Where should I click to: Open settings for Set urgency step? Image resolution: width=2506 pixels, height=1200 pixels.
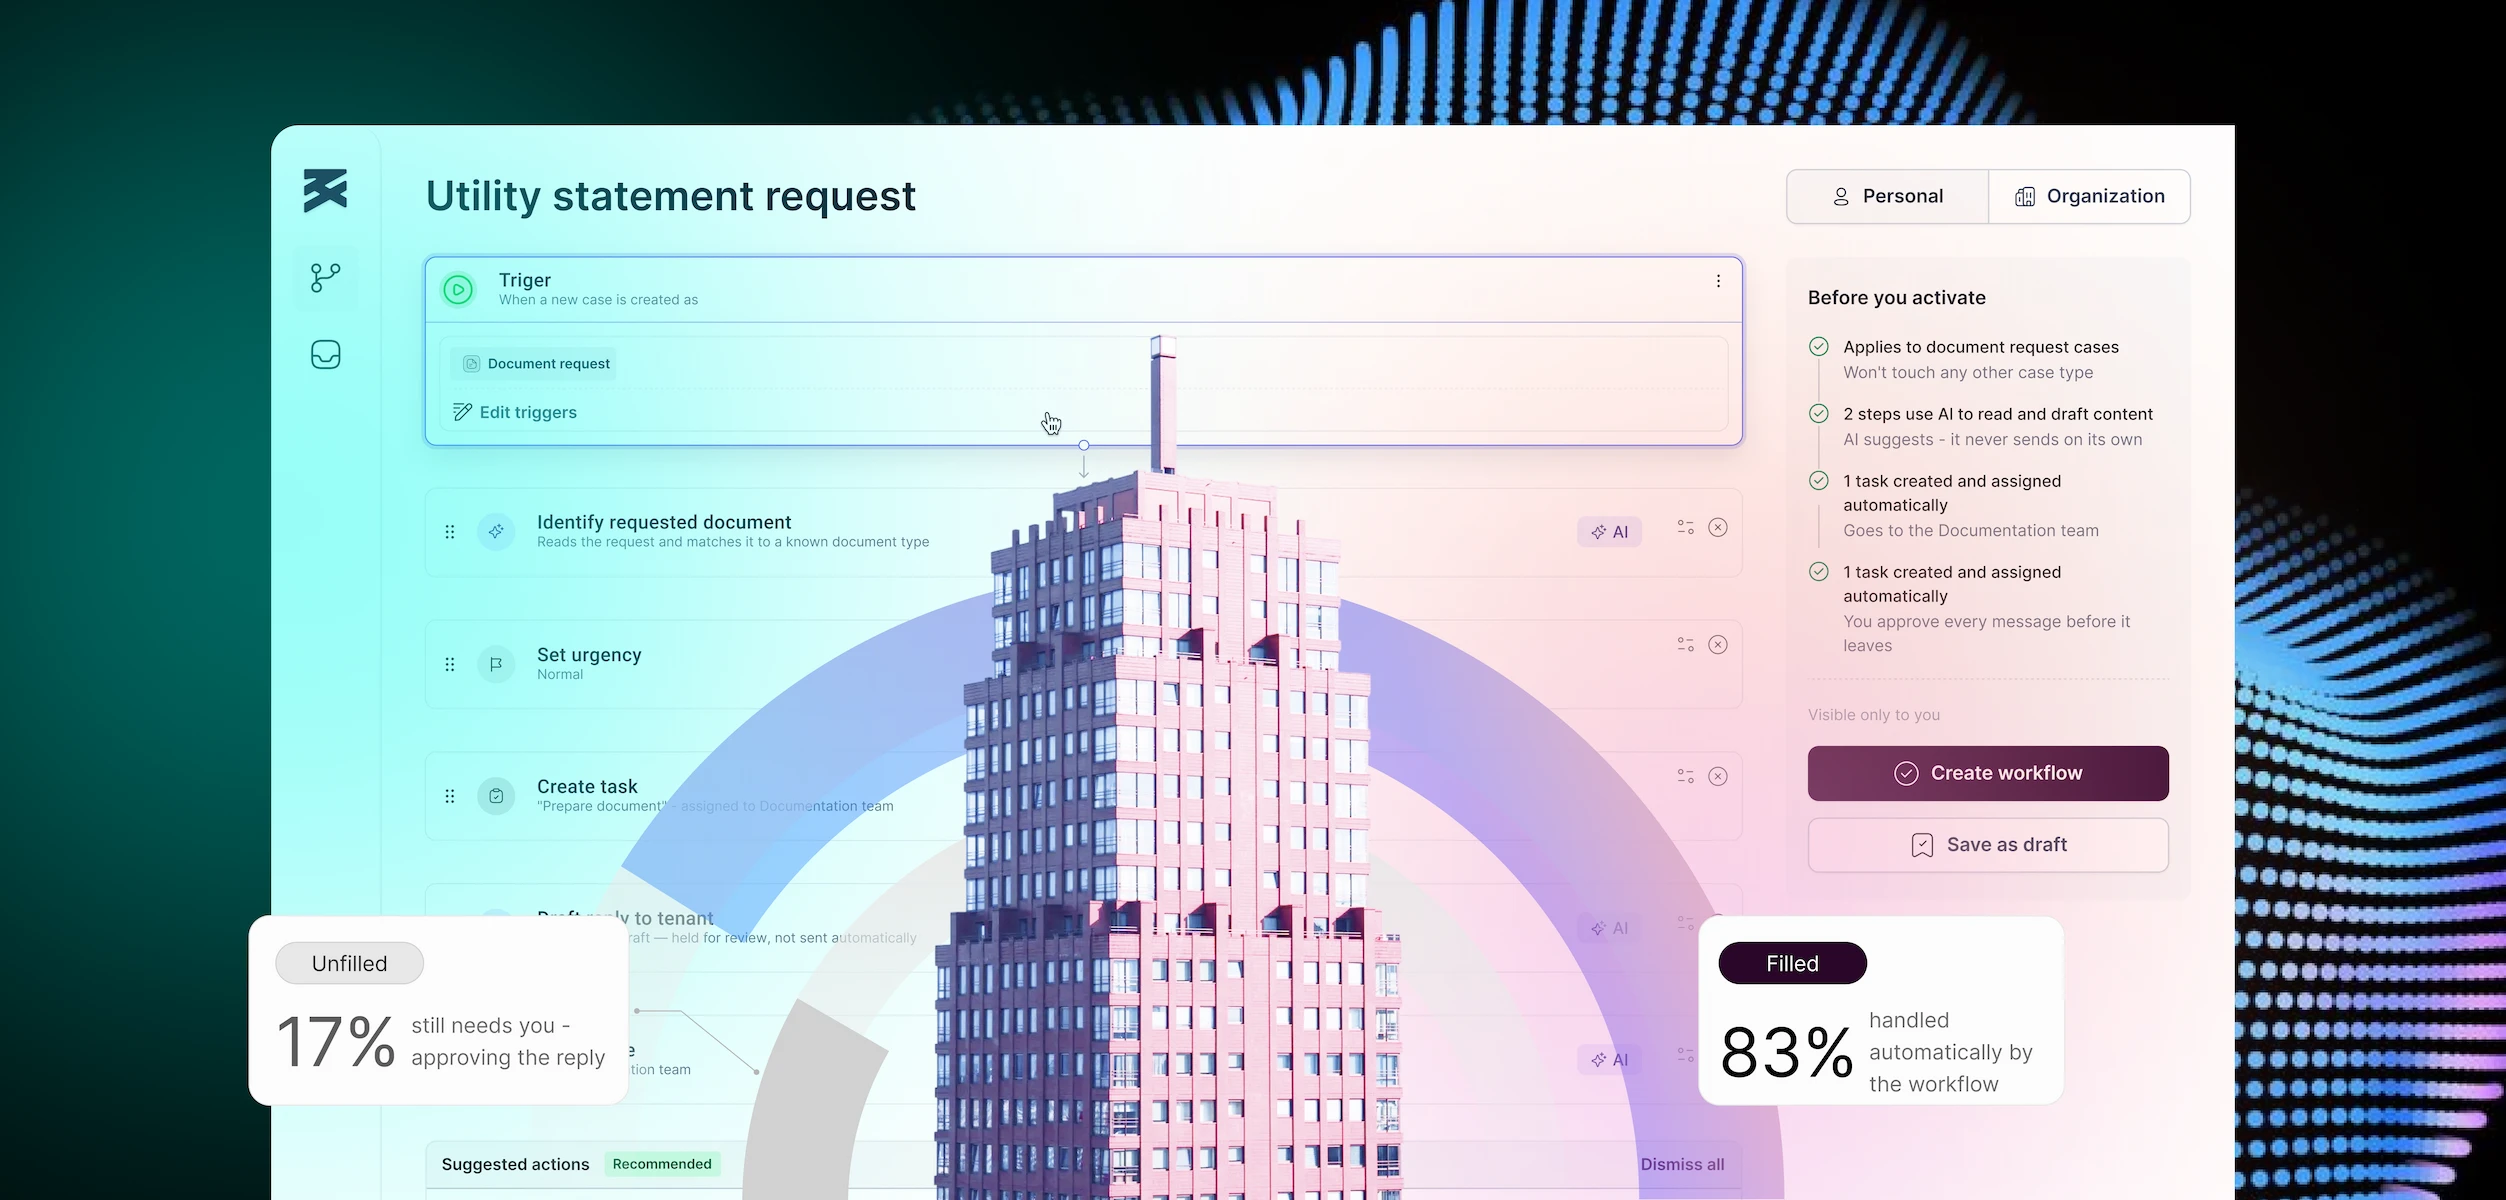pos(1685,644)
